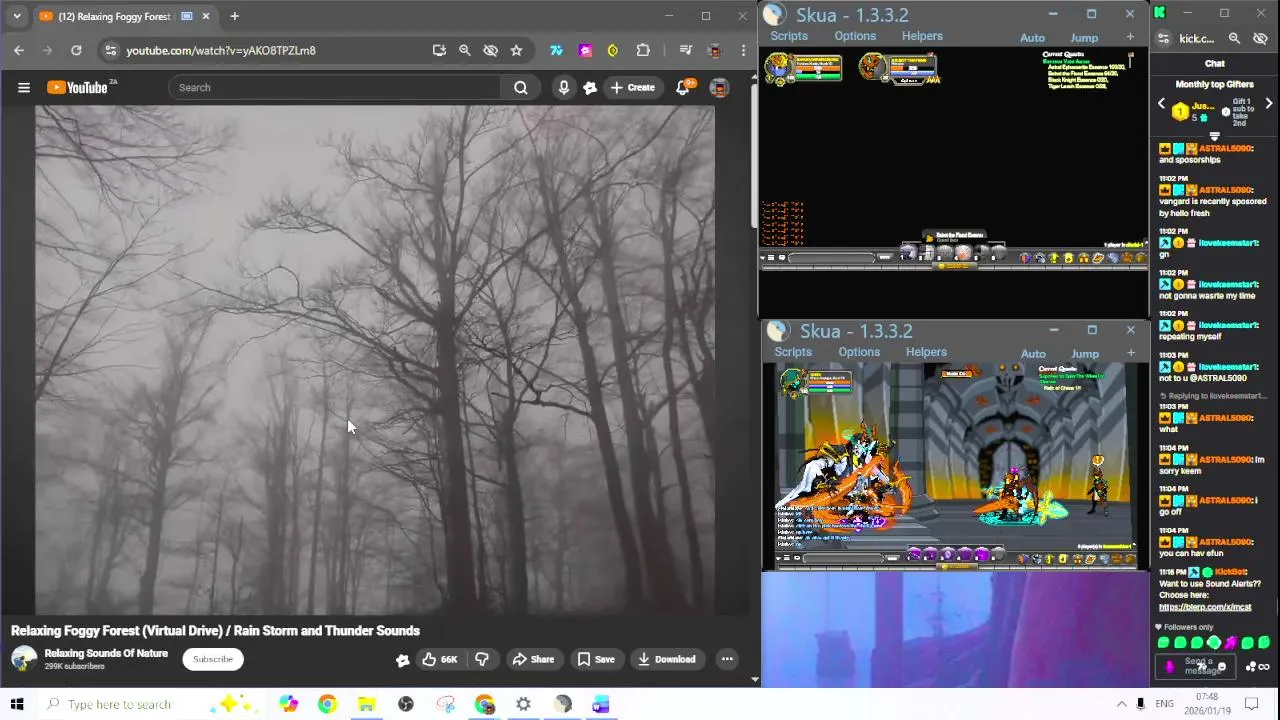
Task: Open the YouTube account avatar menu
Action: pos(719,87)
